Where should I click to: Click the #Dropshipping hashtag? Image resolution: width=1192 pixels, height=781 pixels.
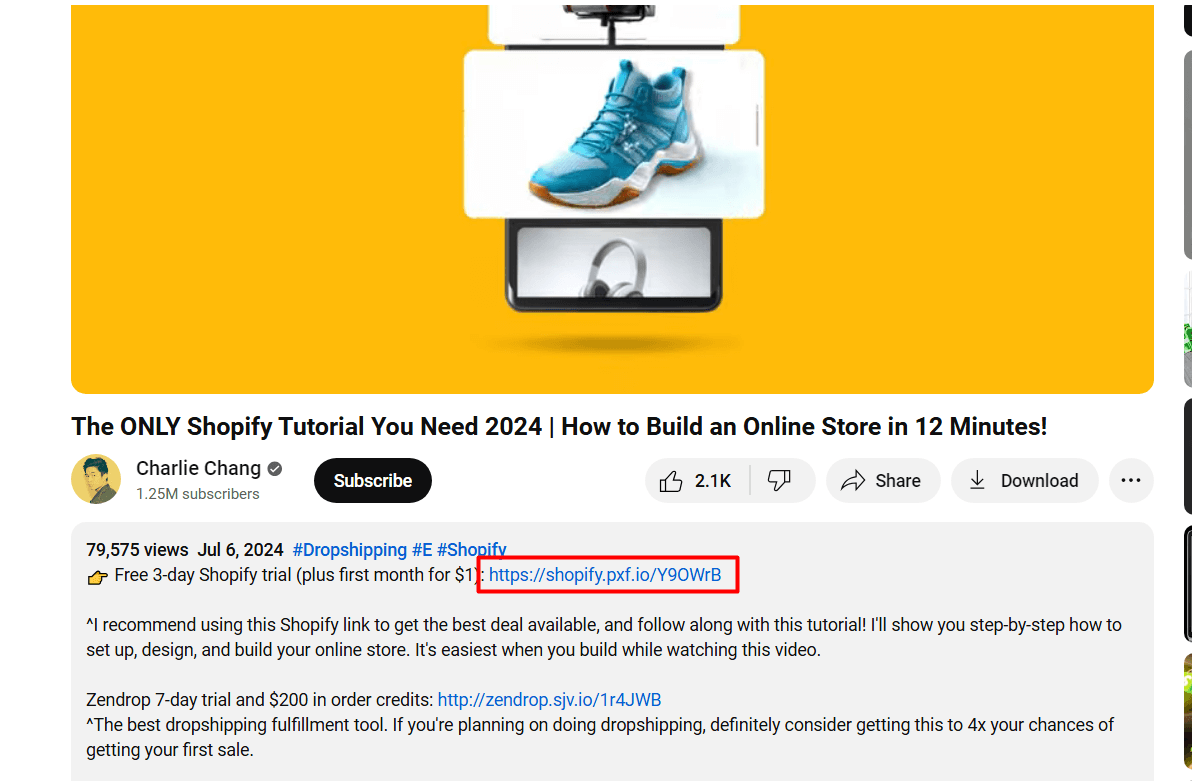[350, 550]
